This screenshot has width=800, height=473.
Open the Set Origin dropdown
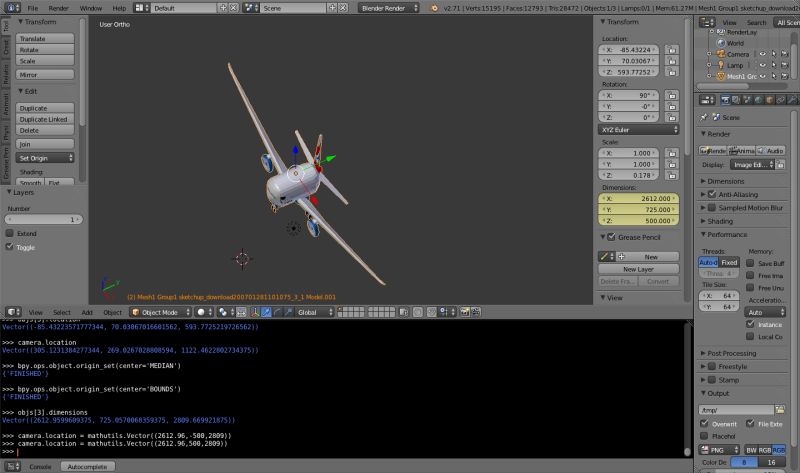45,158
